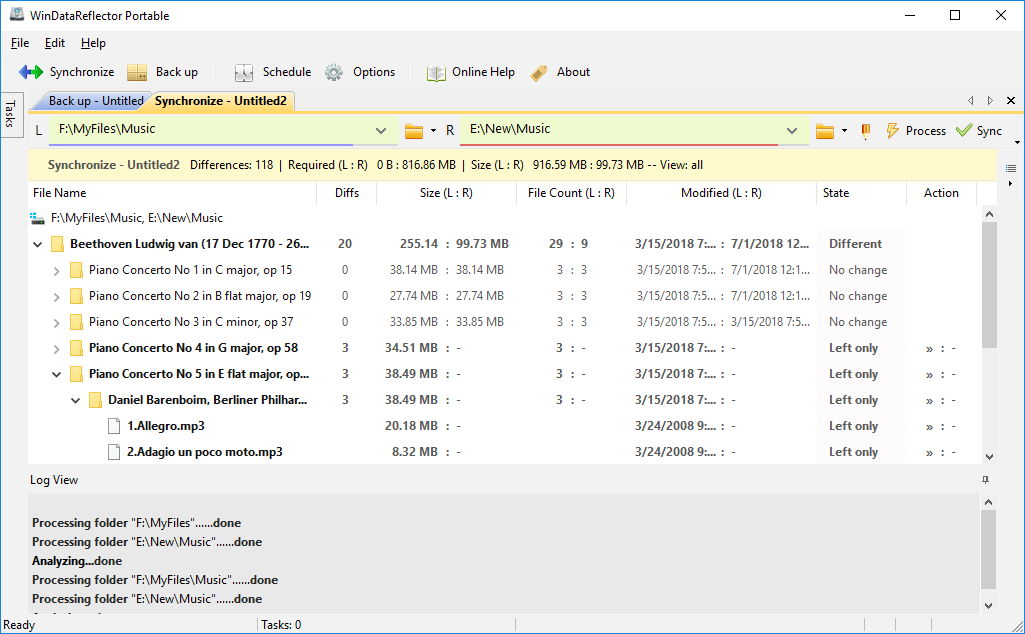Collapse the Beethoven Ludwig van folder
Screen dimensions: 1025x634
38,244
